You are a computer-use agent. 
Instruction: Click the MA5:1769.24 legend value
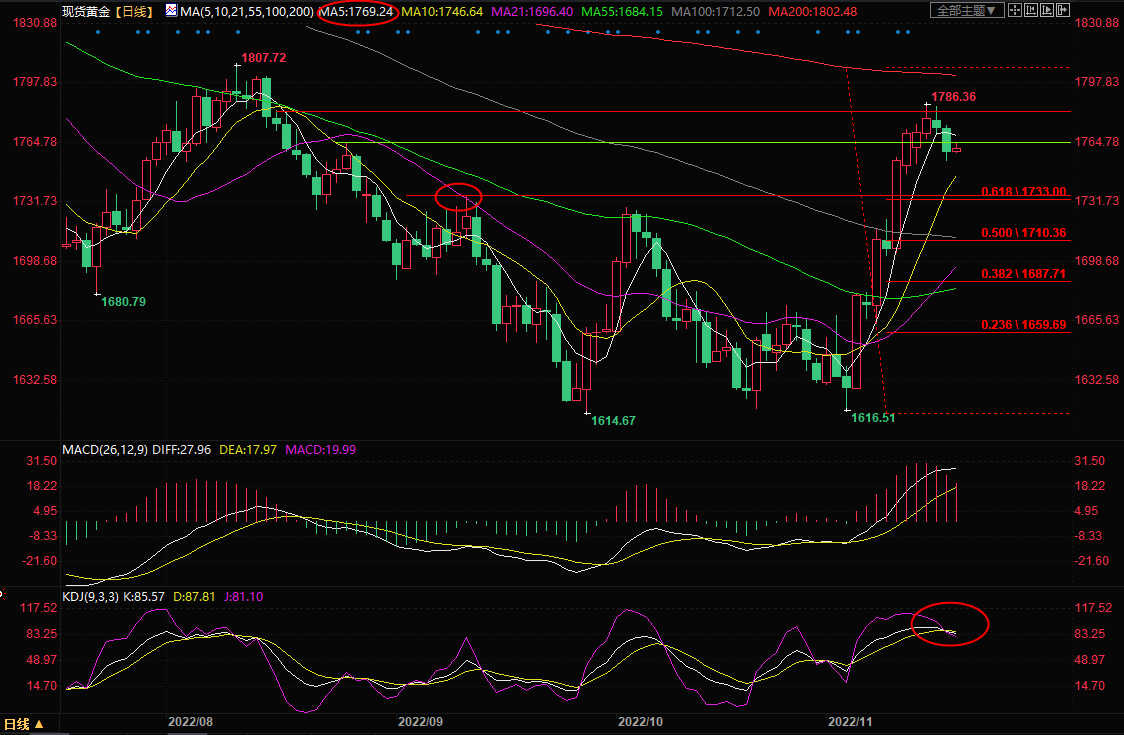click(x=357, y=12)
